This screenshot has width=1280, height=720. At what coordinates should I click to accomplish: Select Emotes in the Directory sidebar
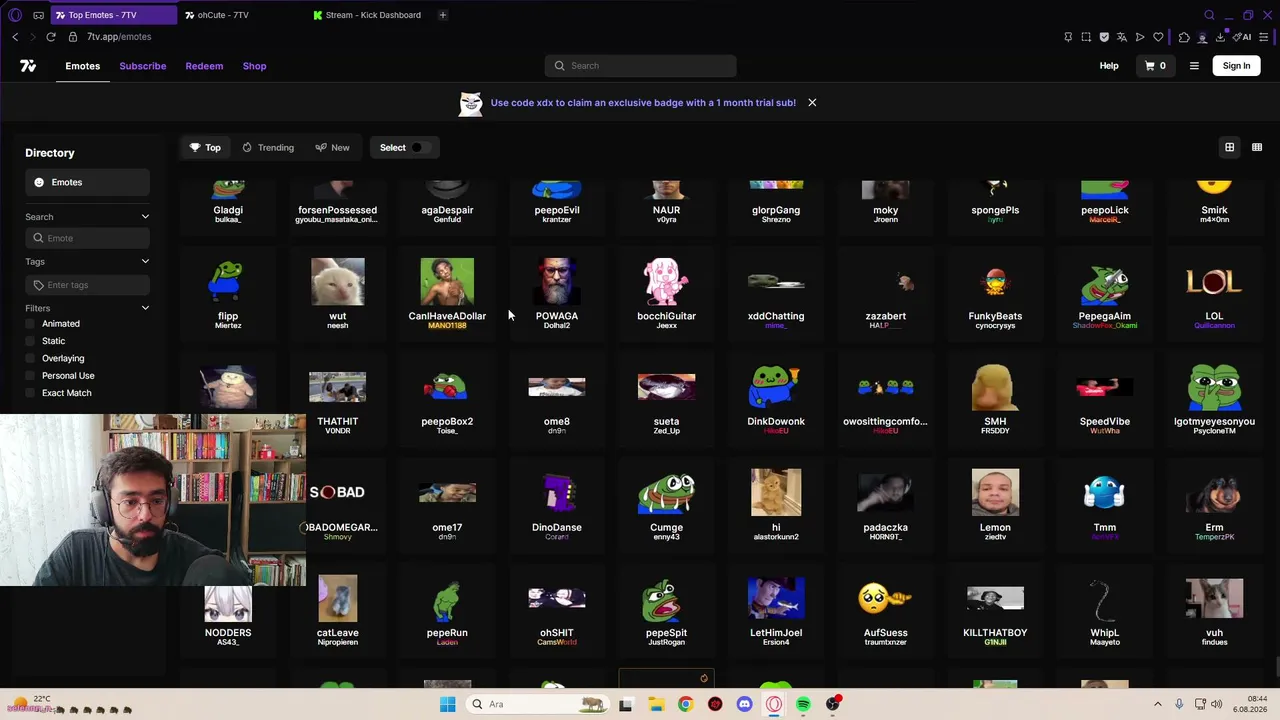(x=88, y=182)
